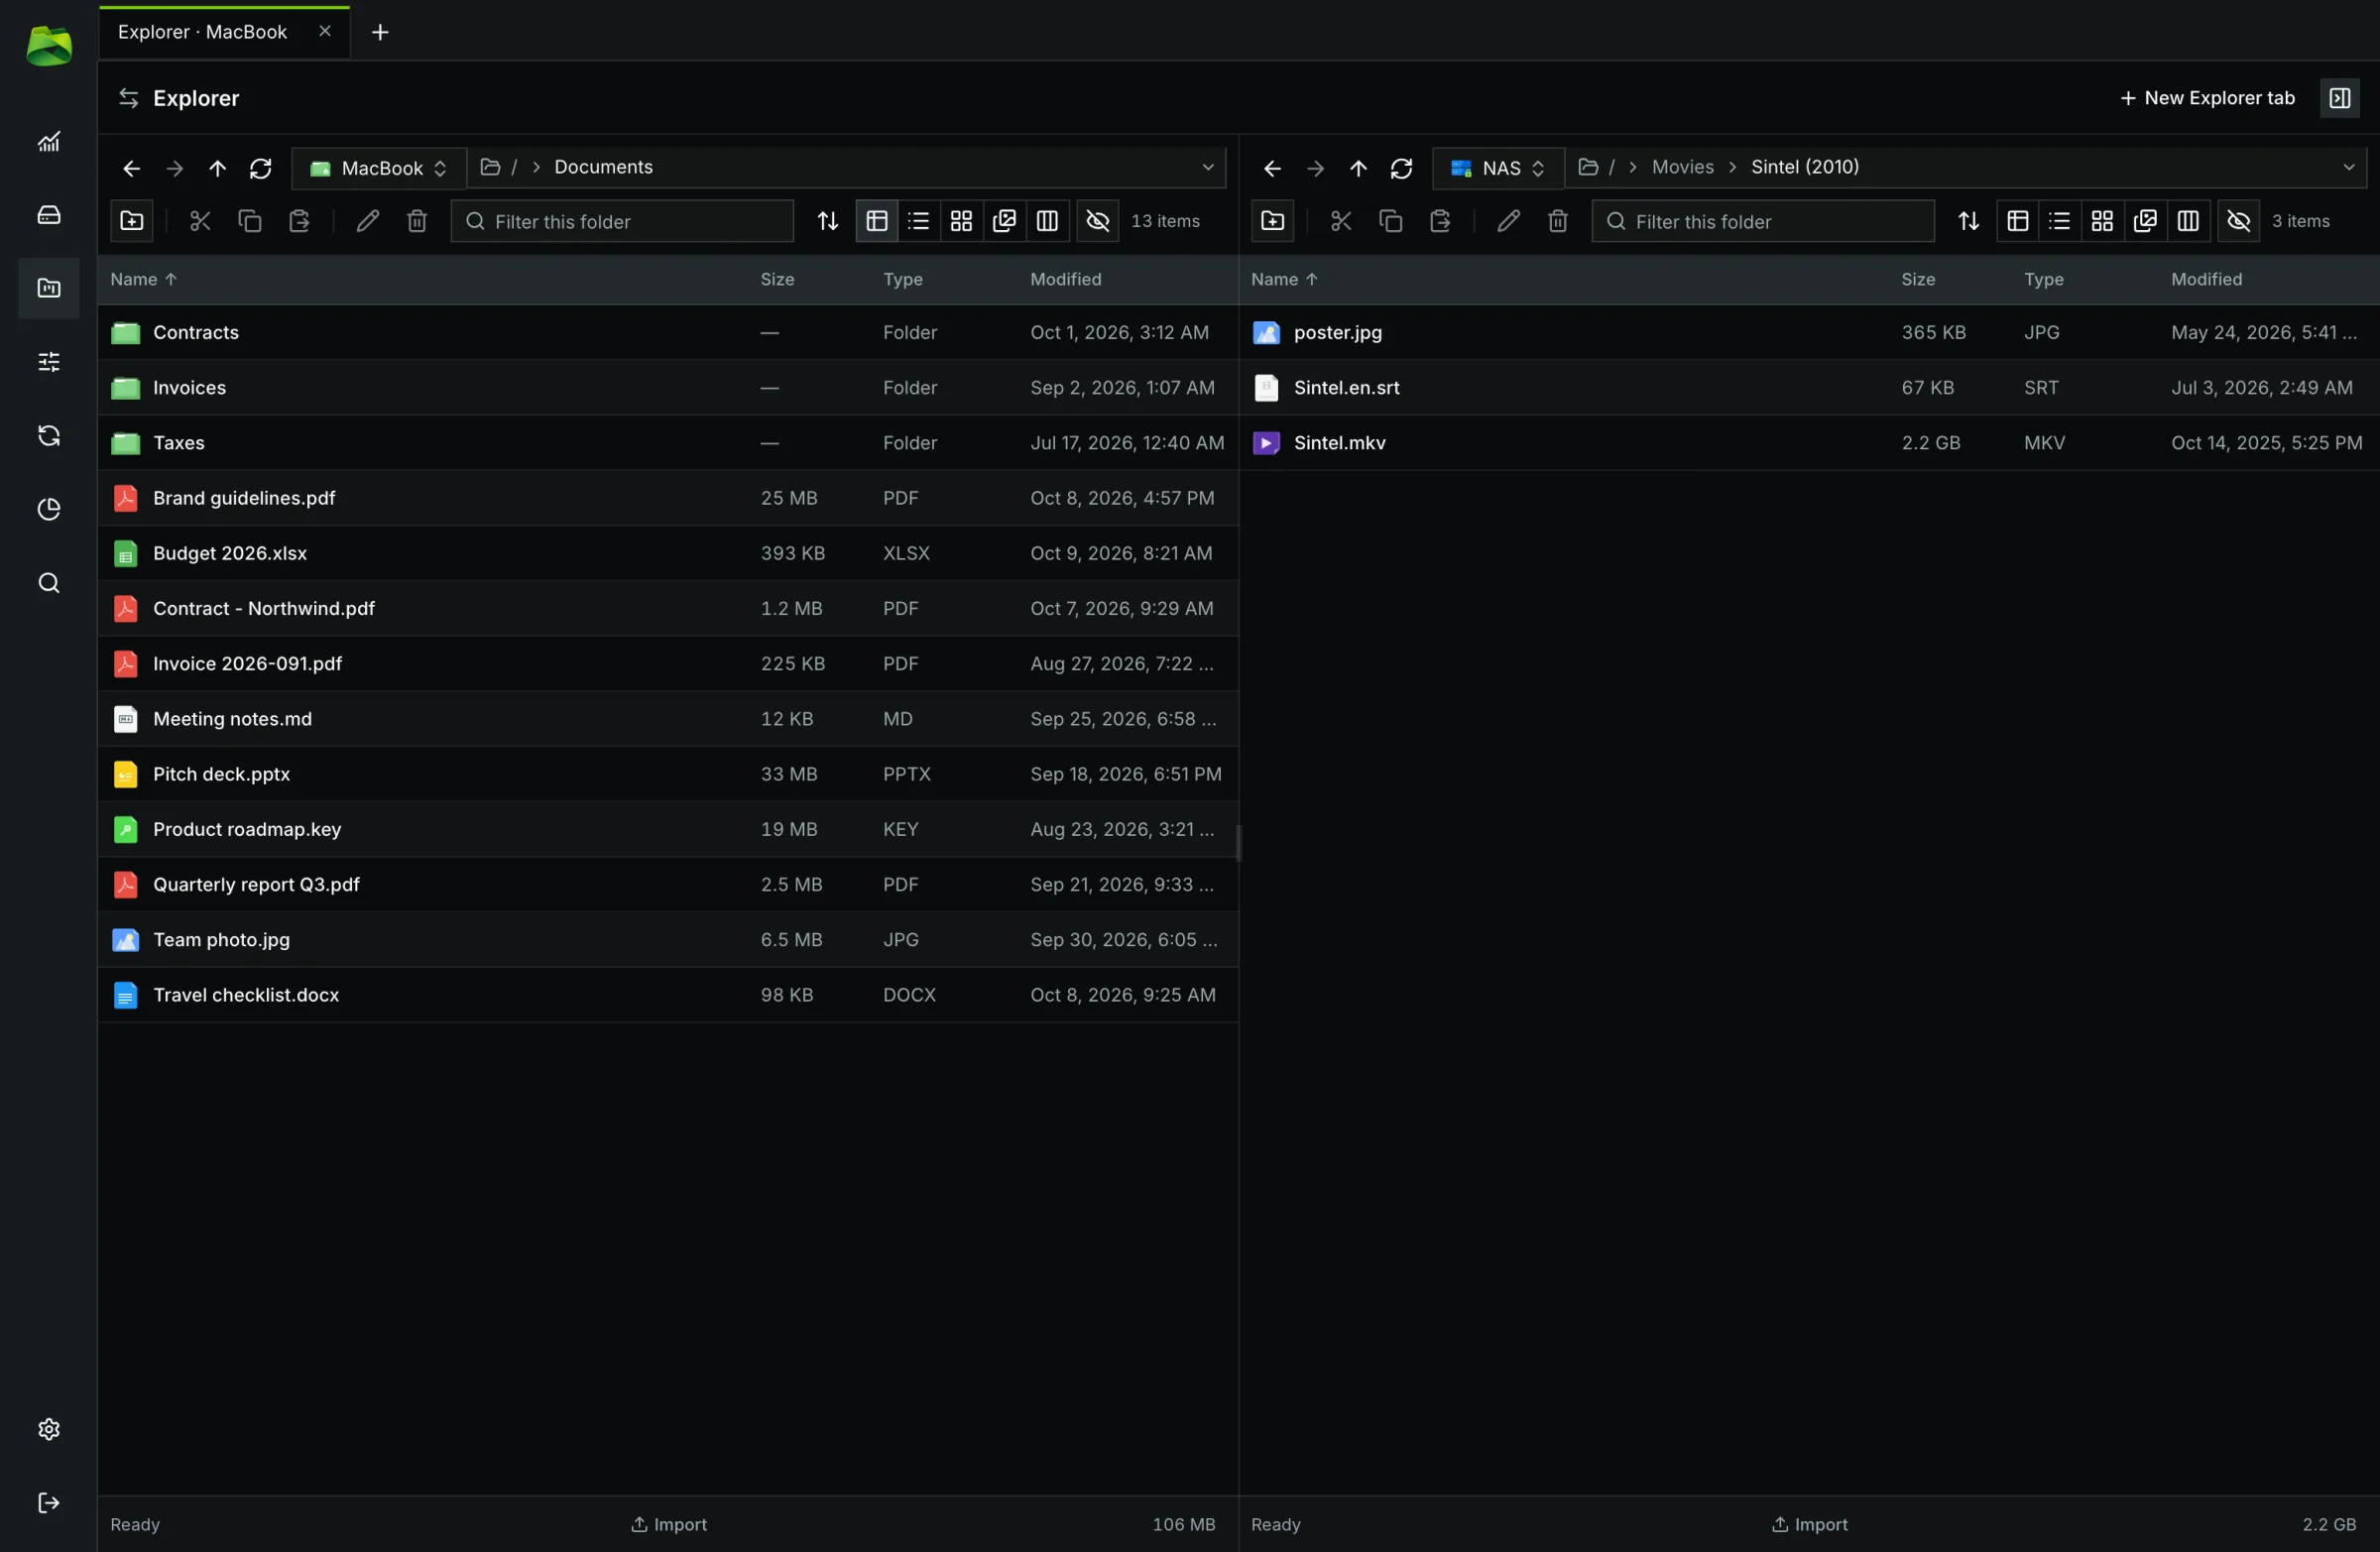Click paste icon in right NAS pane

1440,221
